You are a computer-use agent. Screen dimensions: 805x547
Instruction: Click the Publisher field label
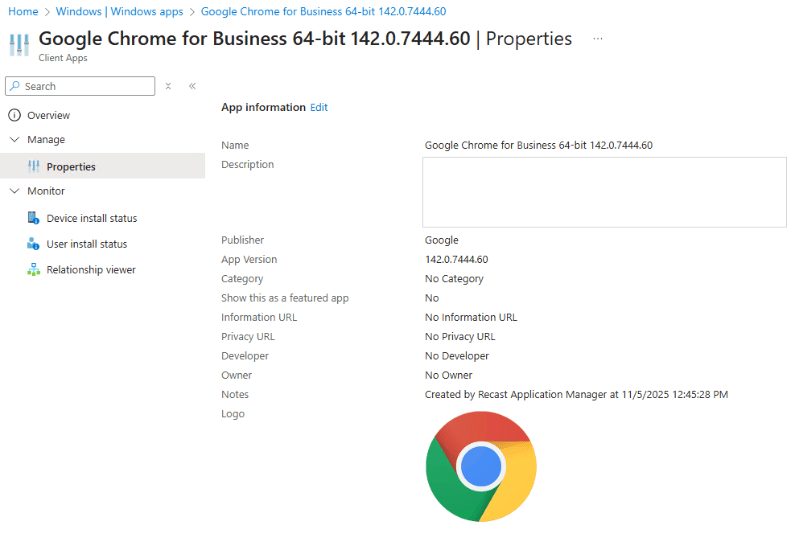[242, 240]
